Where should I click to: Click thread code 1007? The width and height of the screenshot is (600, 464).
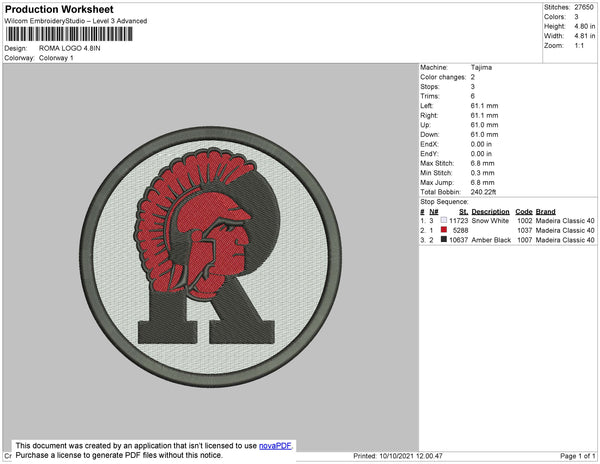pos(525,240)
